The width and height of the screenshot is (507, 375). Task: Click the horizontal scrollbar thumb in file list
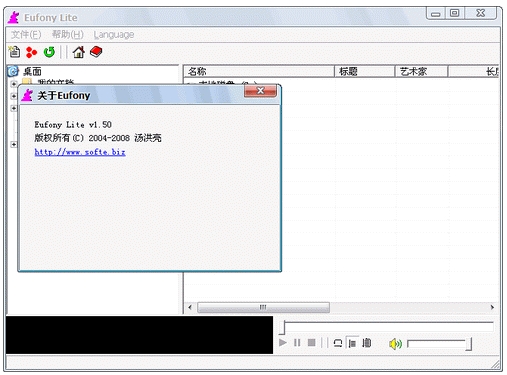pos(263,307)
